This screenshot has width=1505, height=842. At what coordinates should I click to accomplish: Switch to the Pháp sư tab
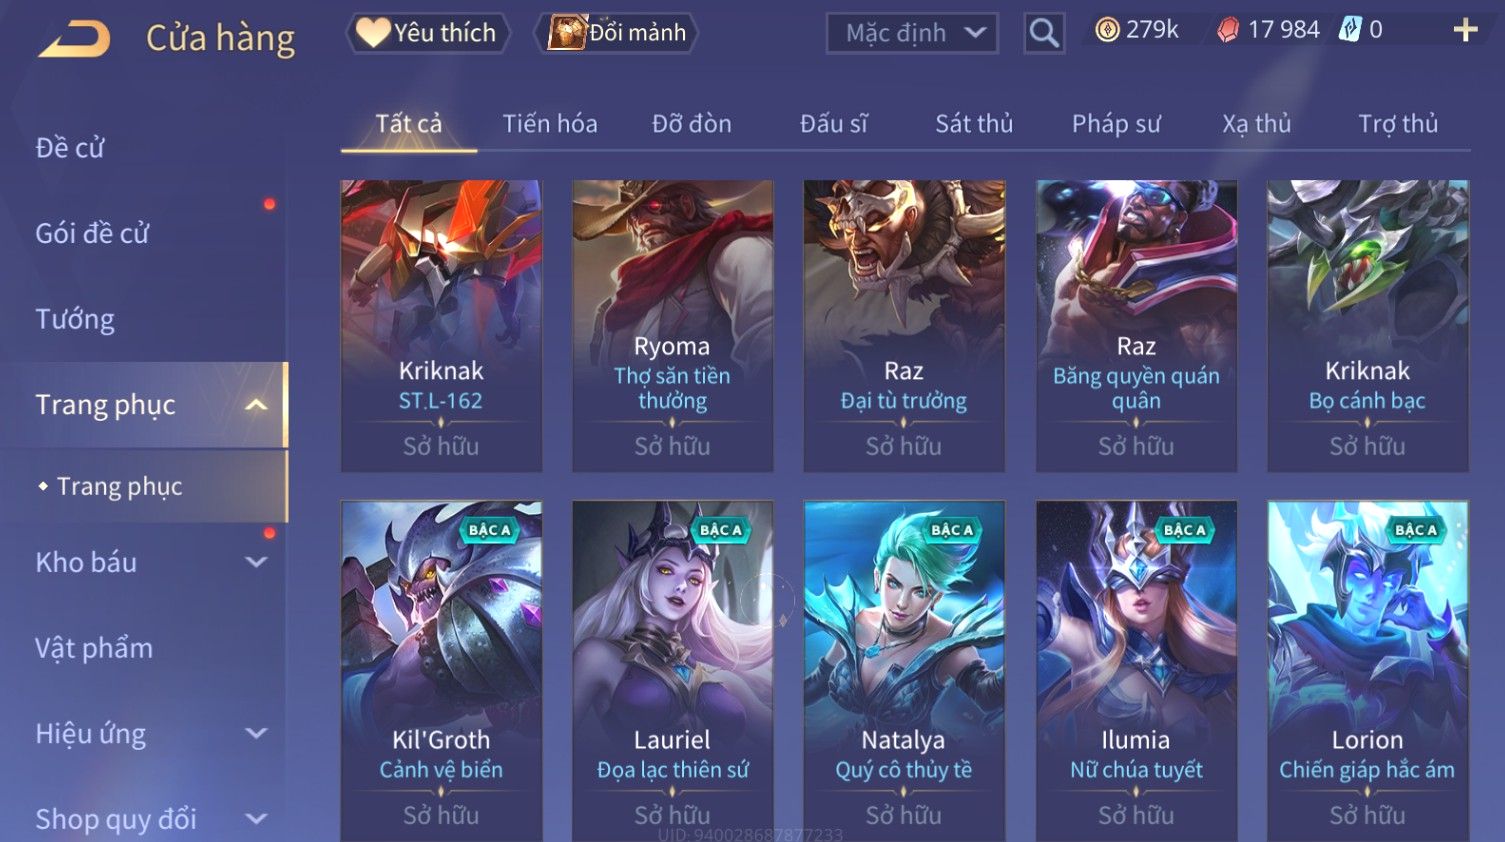point(1116,124)
